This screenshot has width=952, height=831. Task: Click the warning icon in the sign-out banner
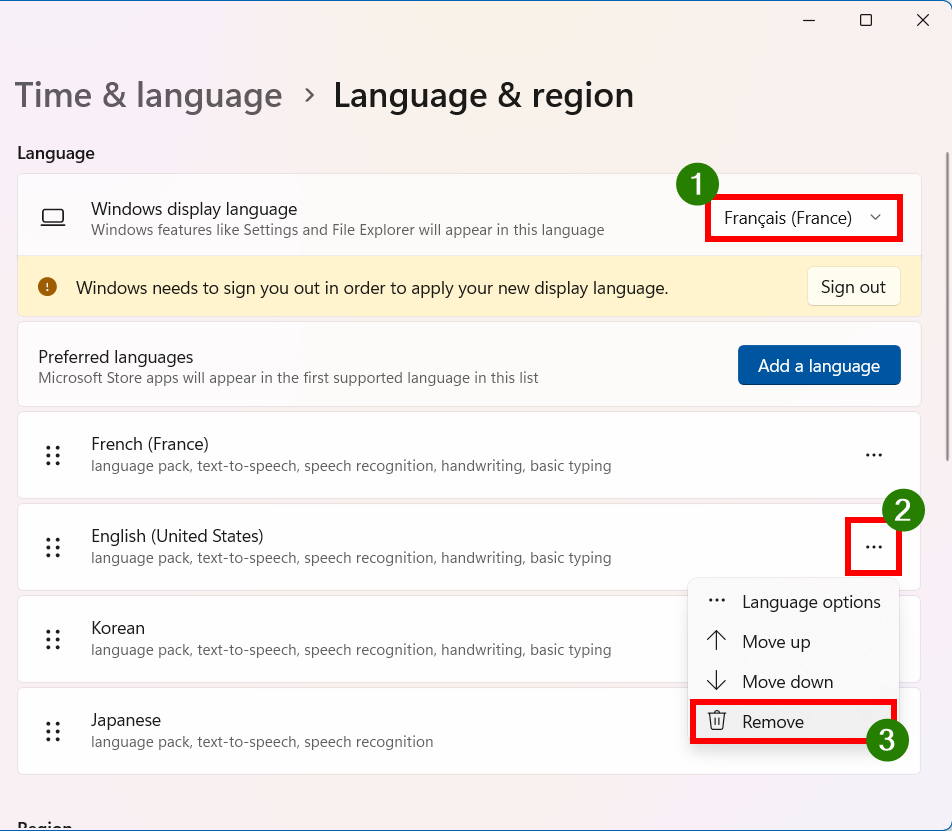click(47, 287)
